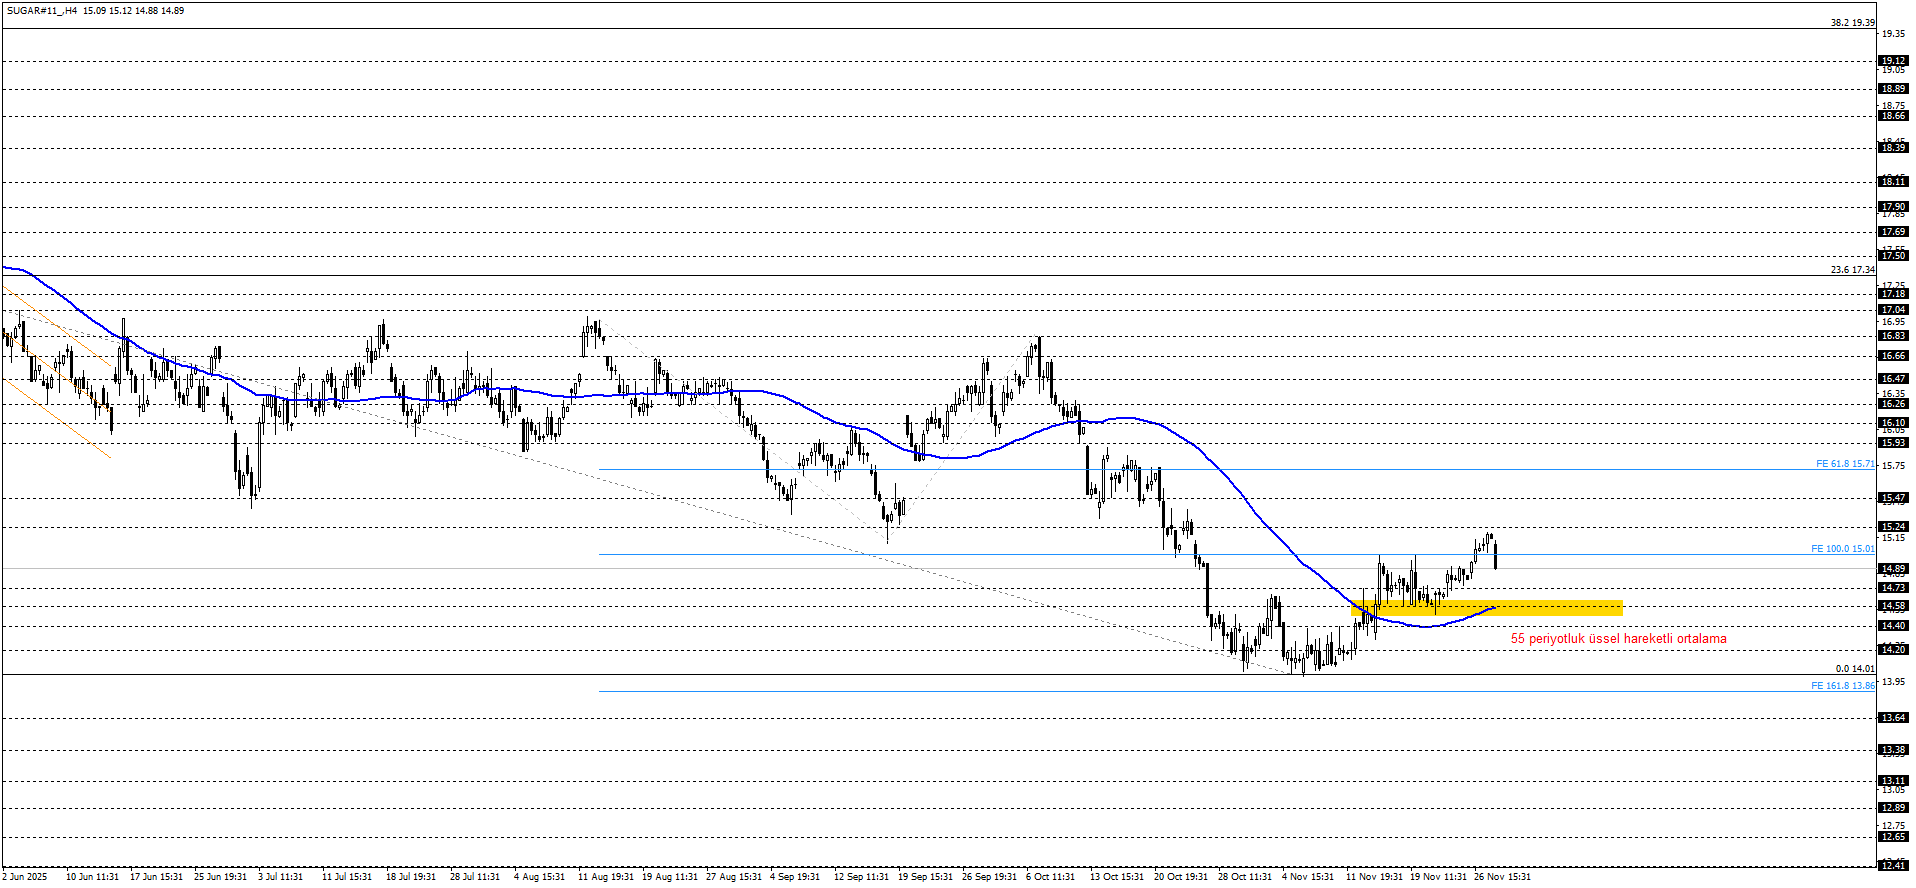Viewport: 1916px width, 888px height.
Task: Click the 17.50 price level tag
Action: click(1893, 256)
